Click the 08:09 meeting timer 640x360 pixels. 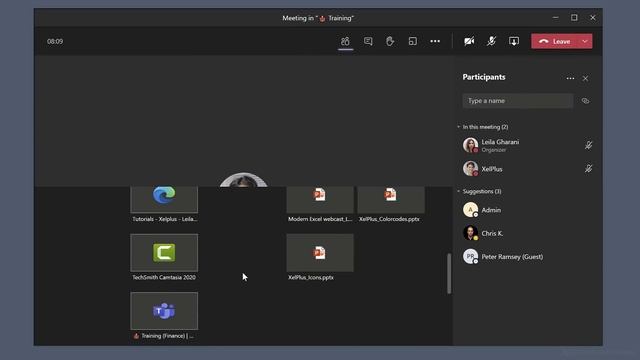pyautogui.click(x=55, y=41)
